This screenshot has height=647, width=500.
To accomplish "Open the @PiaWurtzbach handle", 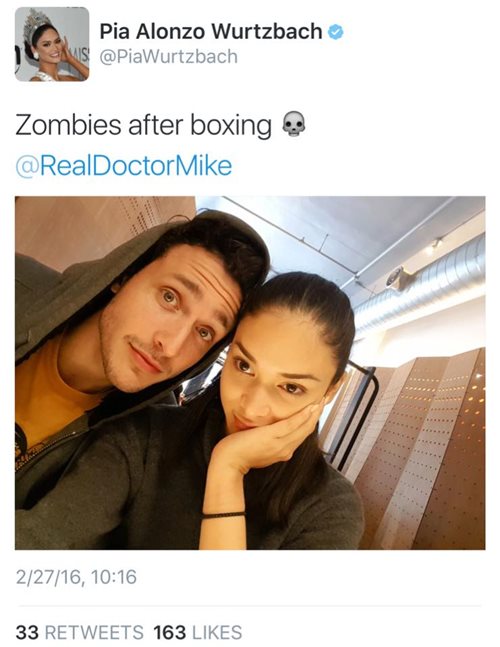I will pos(169,57).
